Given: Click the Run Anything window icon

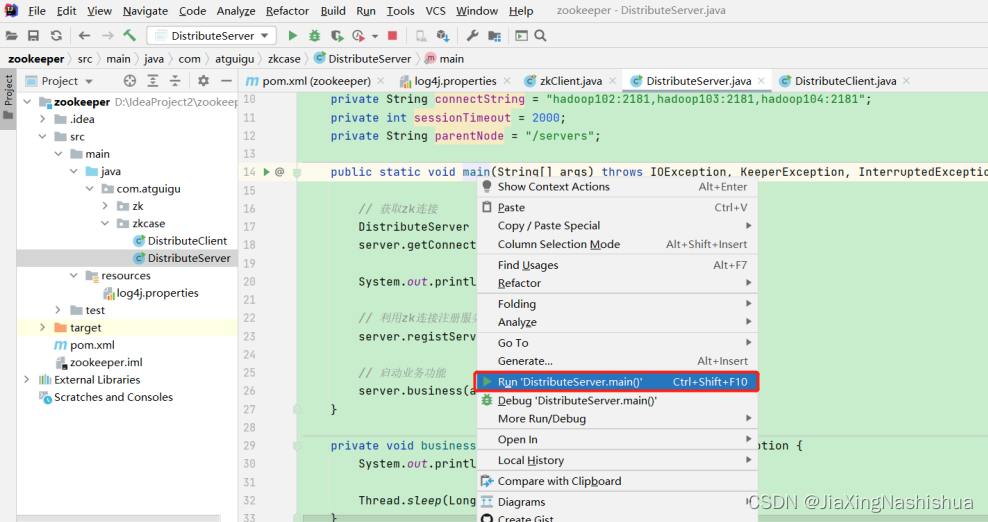Looking at the screenshot, I should [x=522, y=36].
